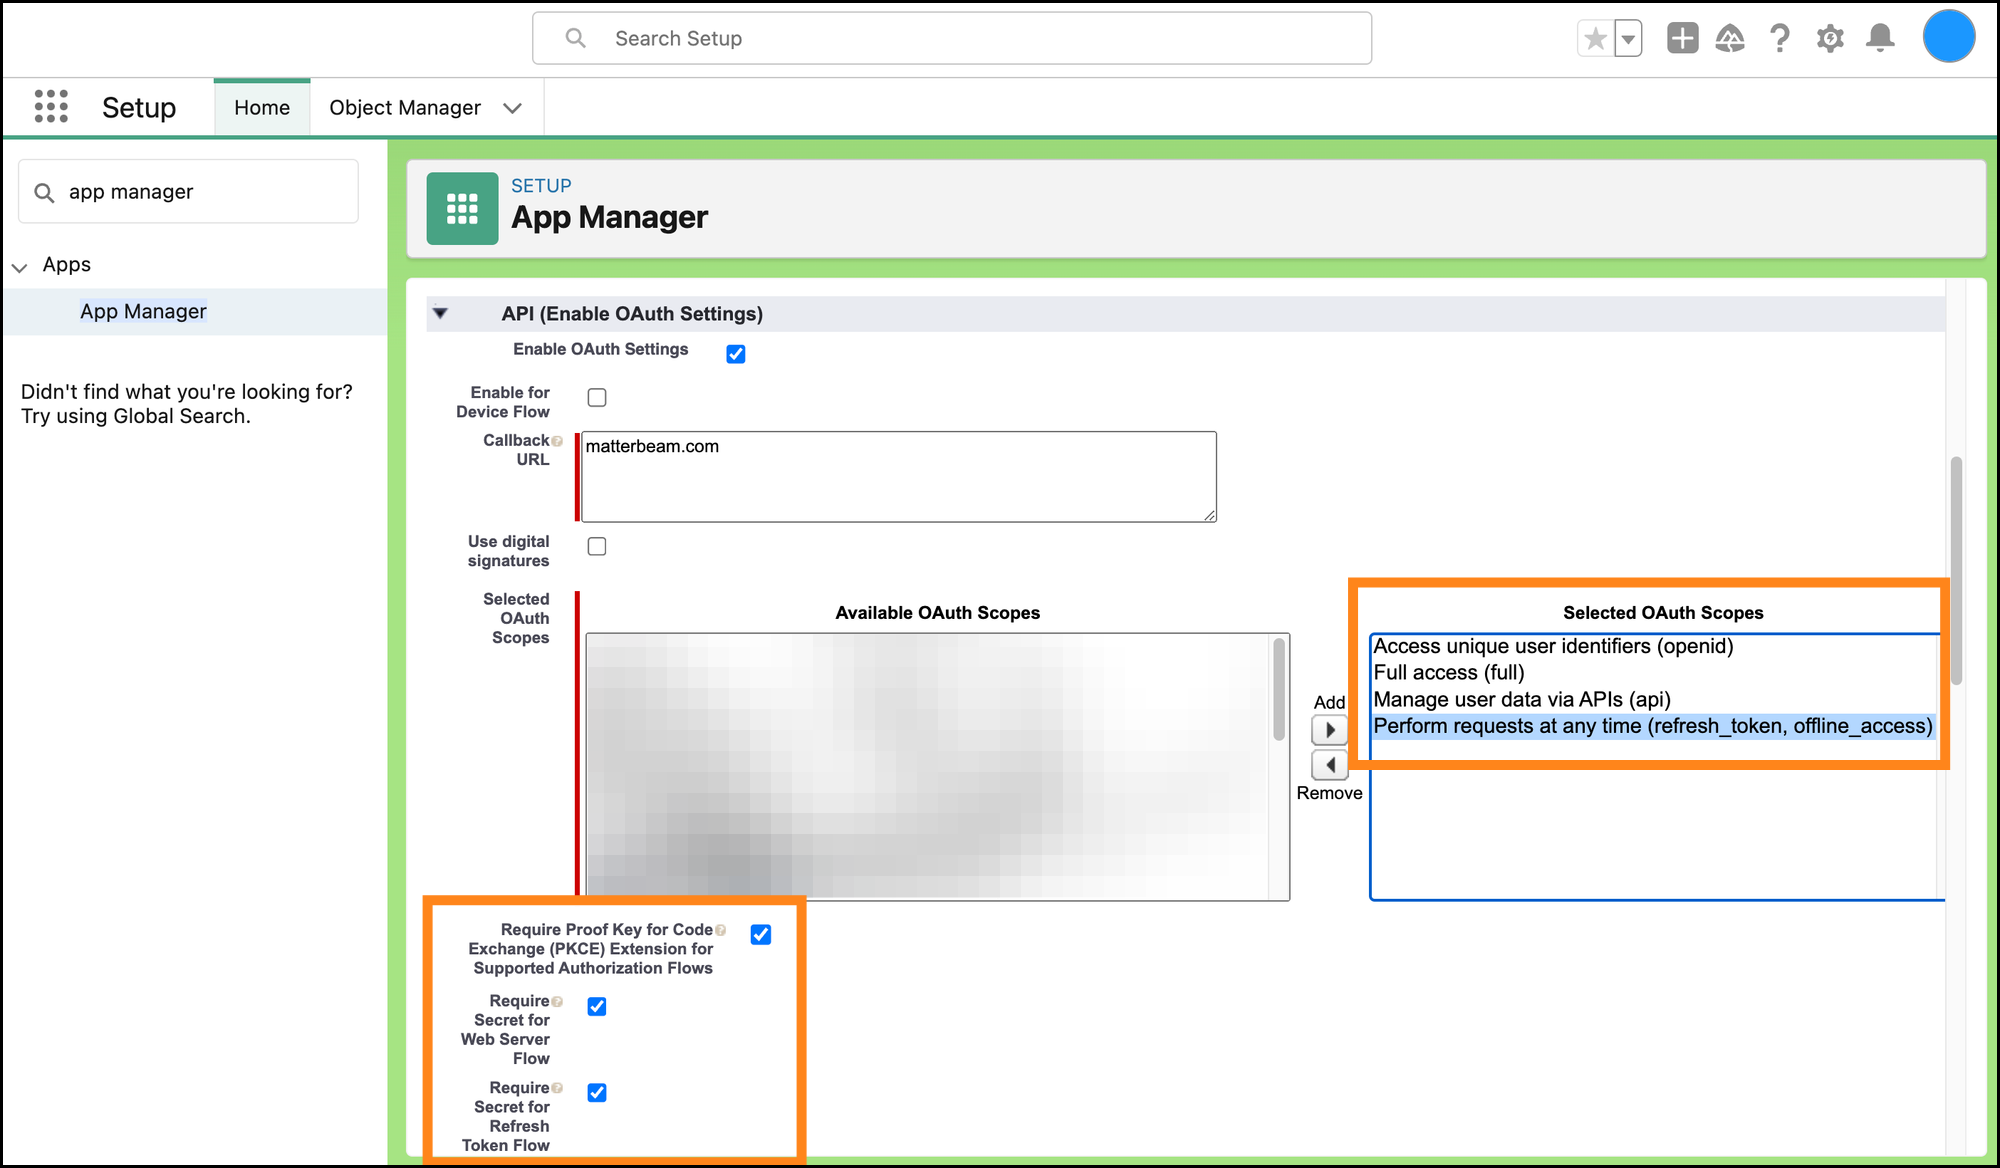Click the Trailhead guidance icon
The height and width of the screenshot is (1168, 2000).
click(1730, 39)
